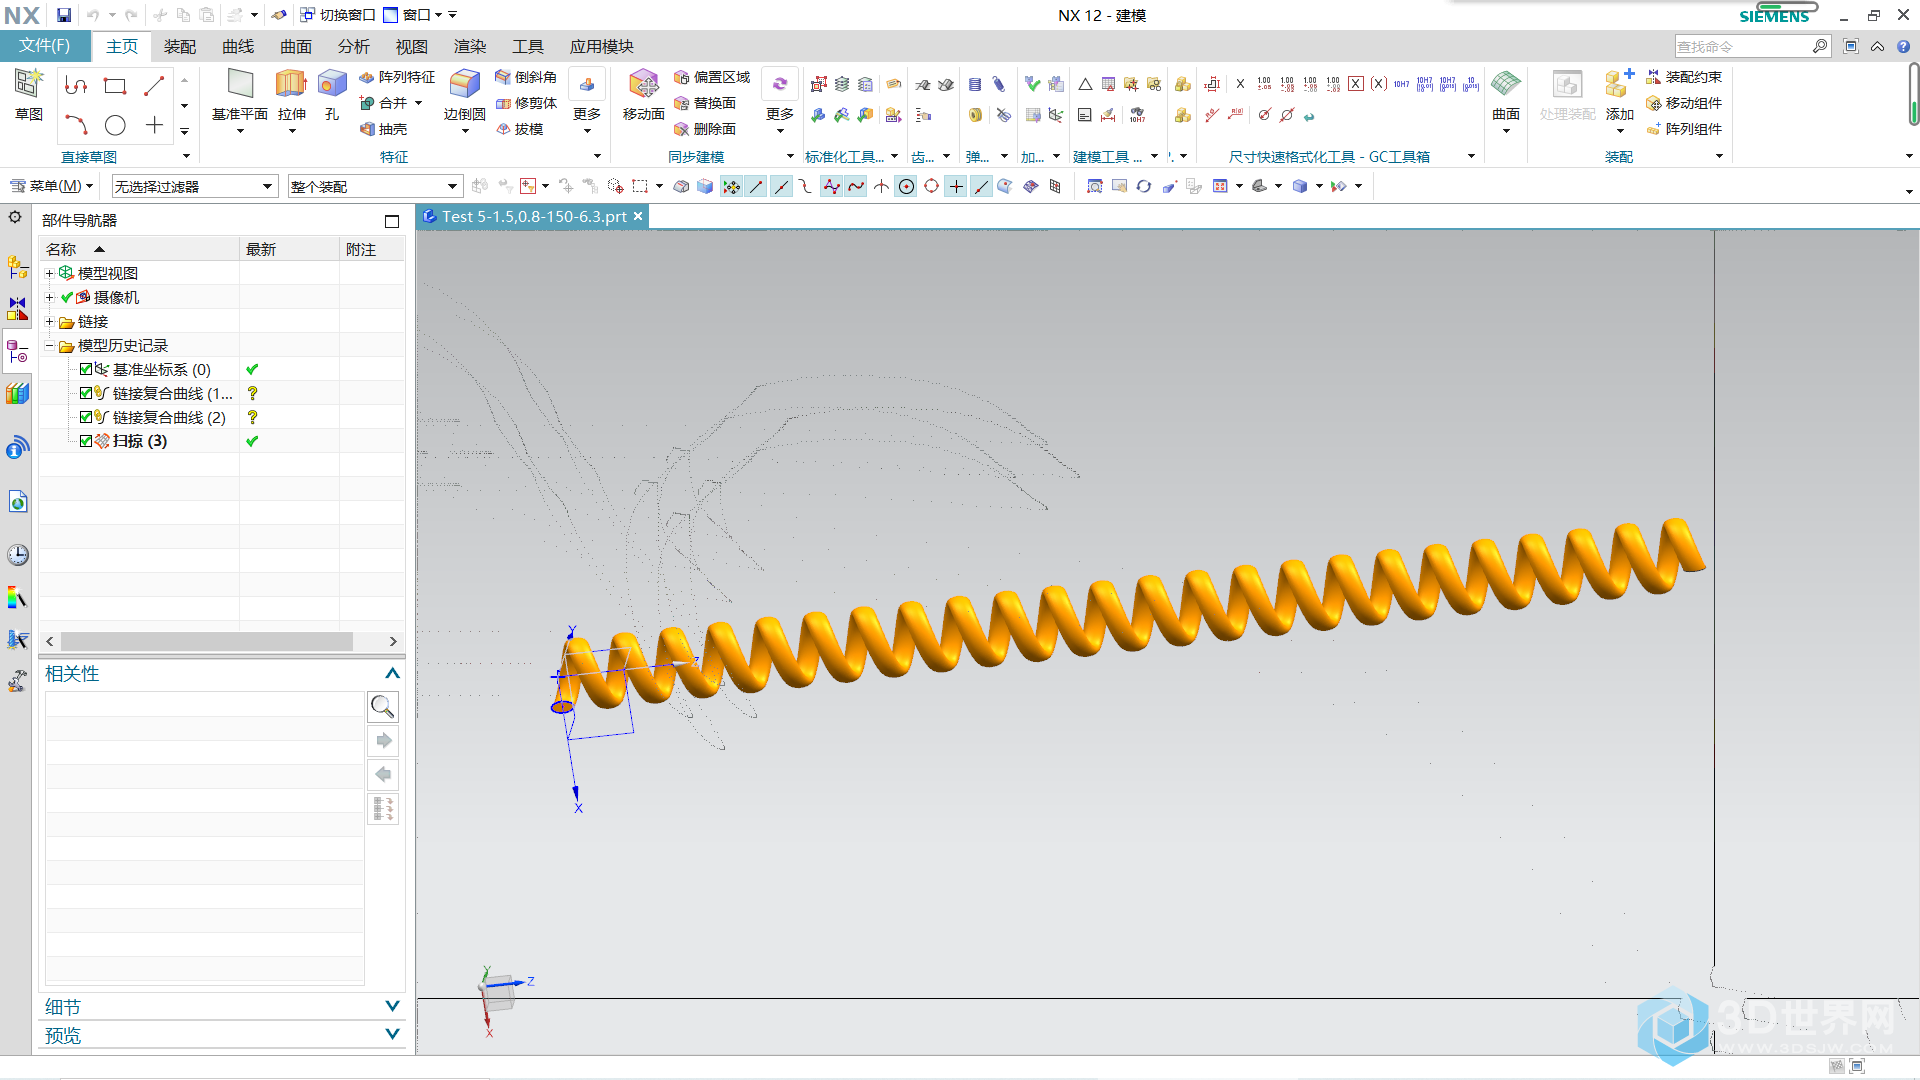Select the sketch Circle tool

tap(115, 125)
